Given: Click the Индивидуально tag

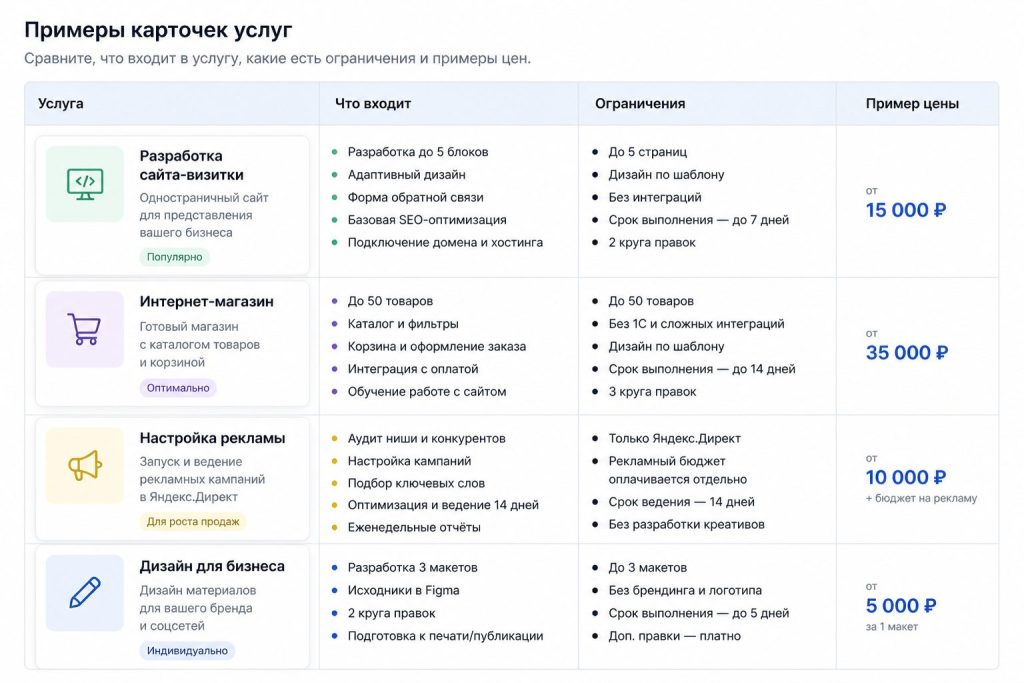Looking at the screenshot, I should point(187,650).
